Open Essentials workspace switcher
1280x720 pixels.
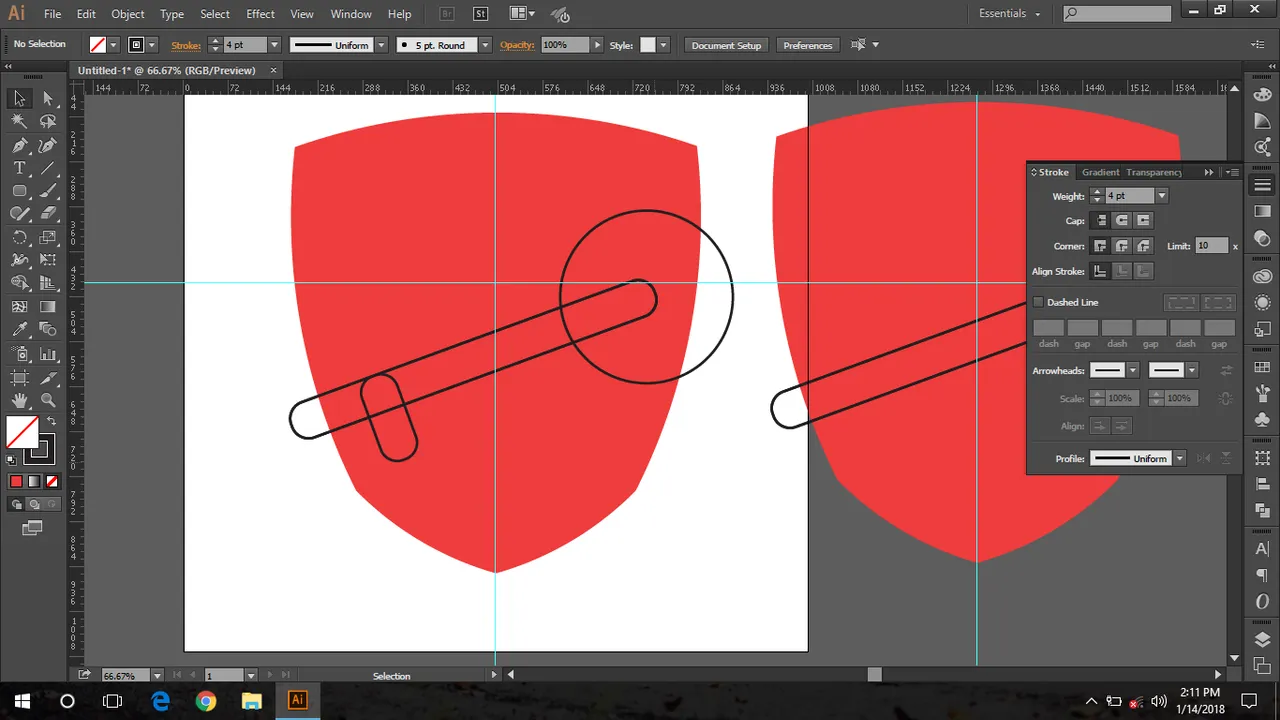pos(1009,14)
